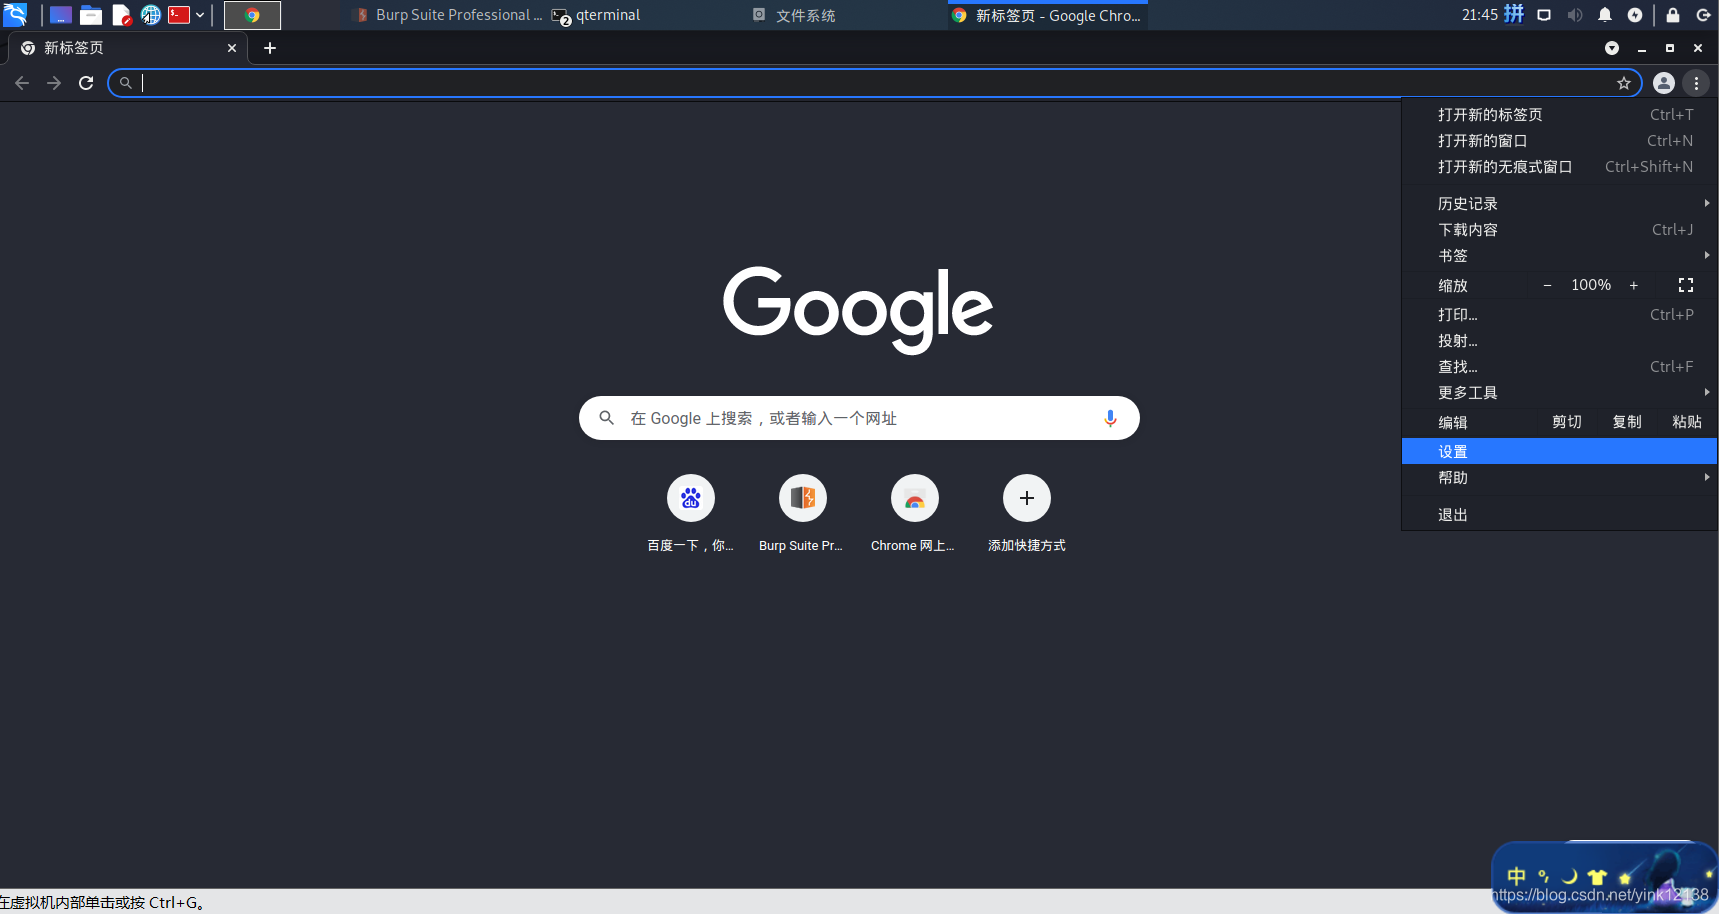Click 剪切 in the edit row
This screenshot has width=1719, height=914.
tap(1567, 422)
